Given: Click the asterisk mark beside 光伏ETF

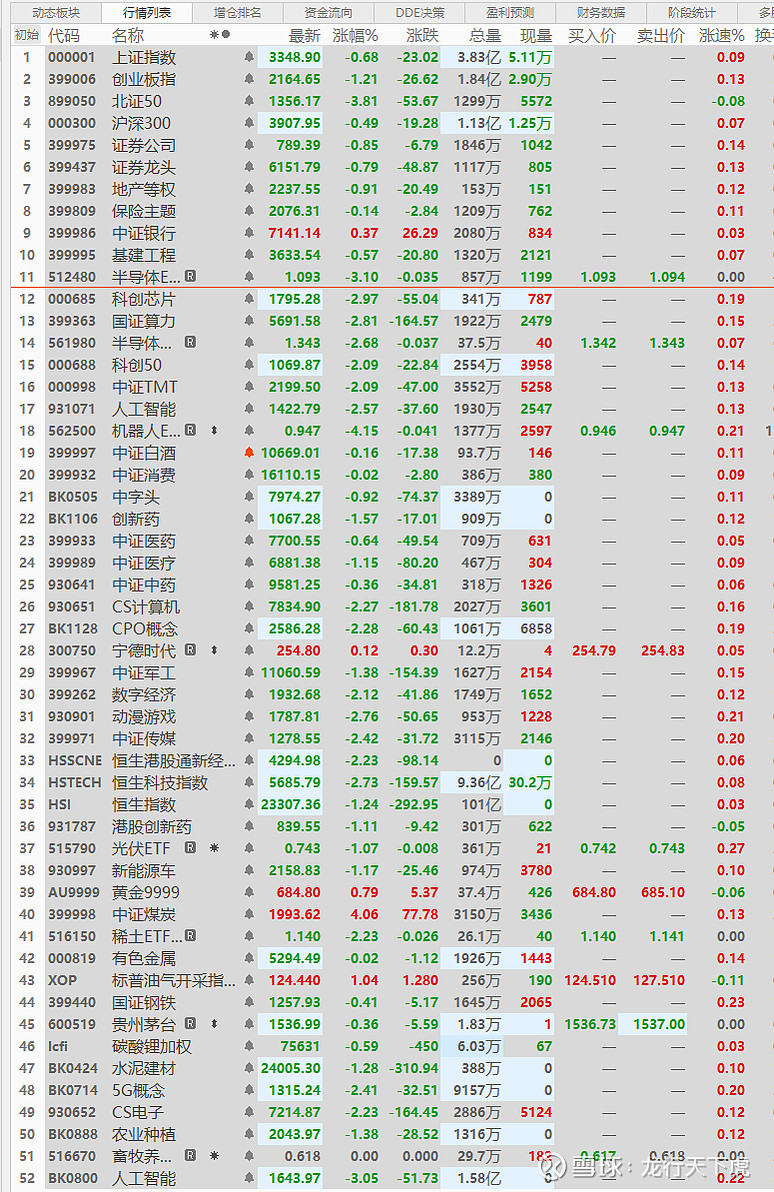Looking at the screenshot, I should (214, 848).
